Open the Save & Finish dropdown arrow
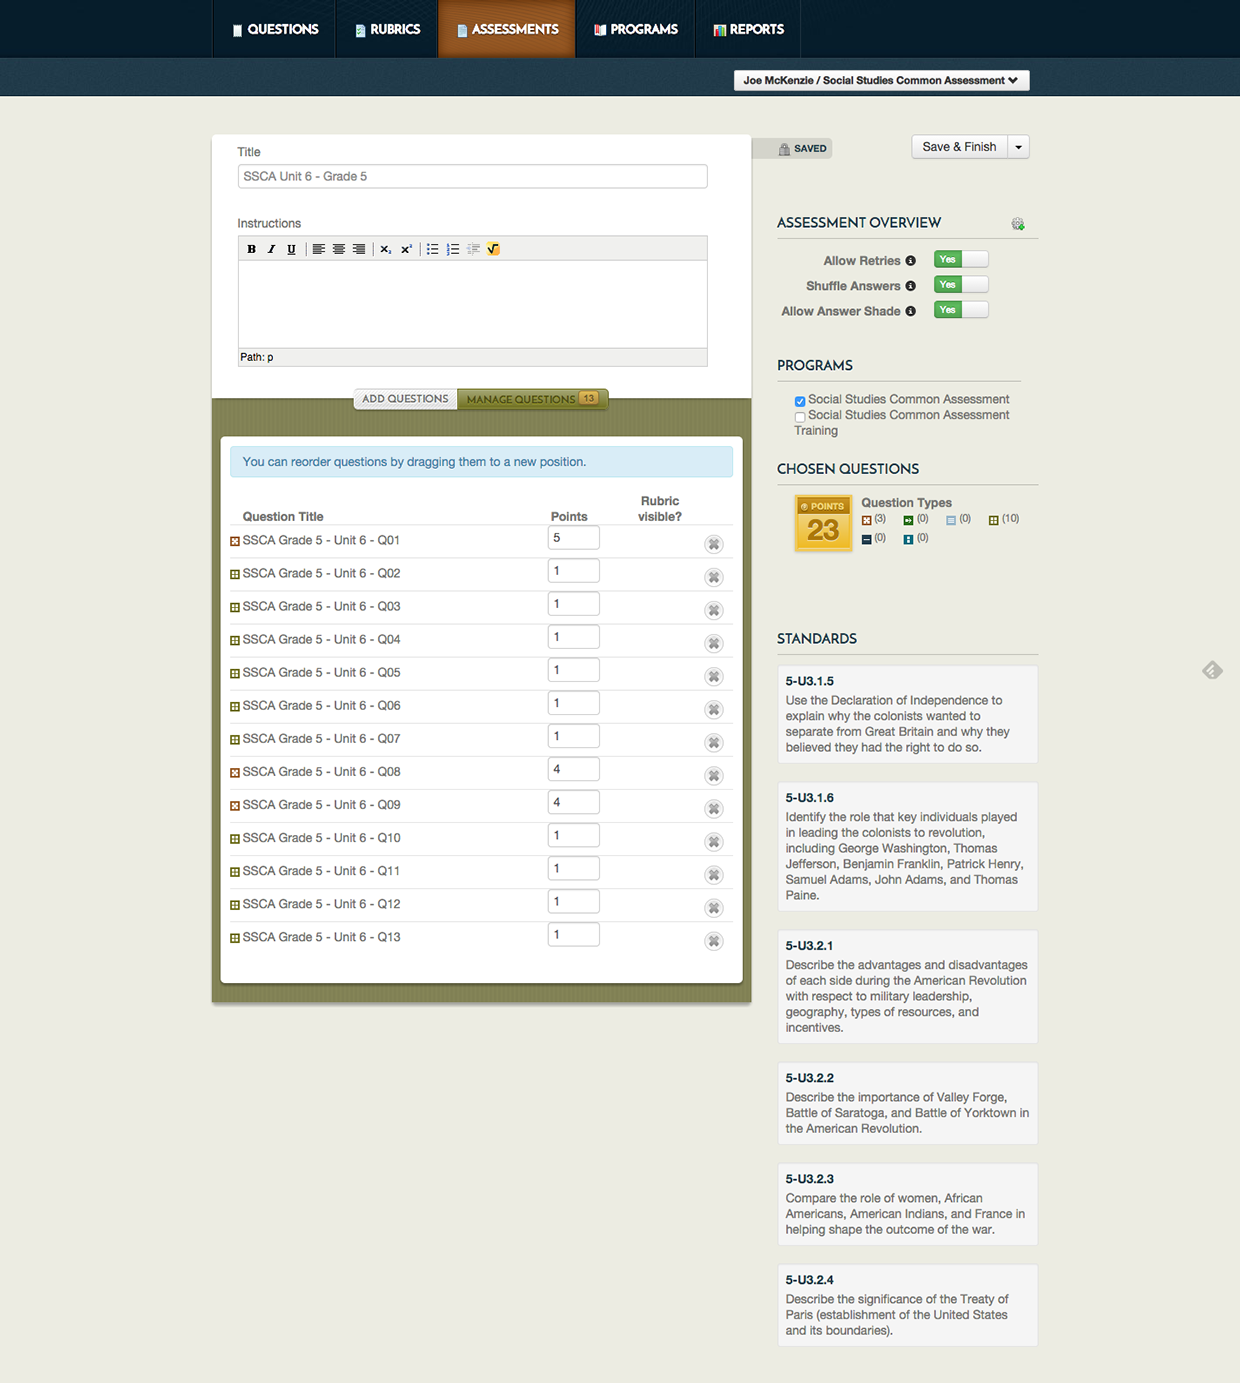Viewport: 1240px width, 1383px height. coord(1018,147)
